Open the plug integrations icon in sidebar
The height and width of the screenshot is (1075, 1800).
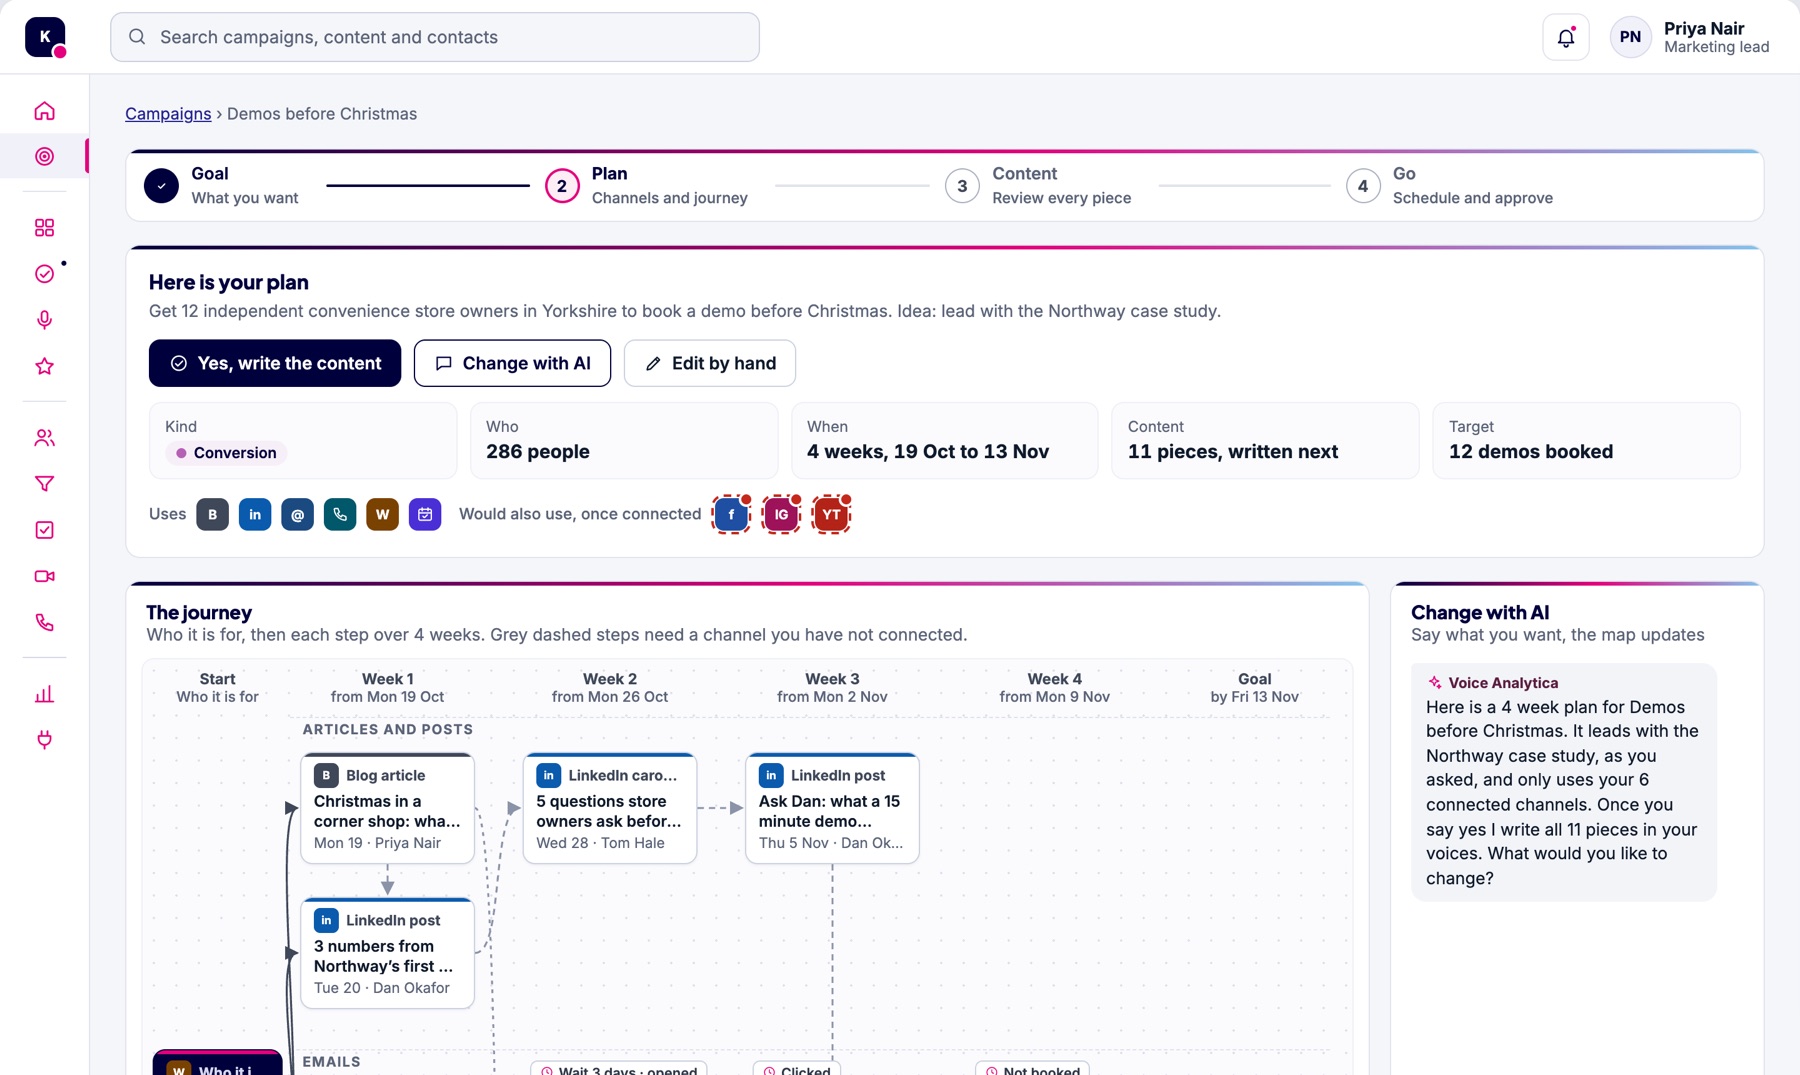click(44, 740)
